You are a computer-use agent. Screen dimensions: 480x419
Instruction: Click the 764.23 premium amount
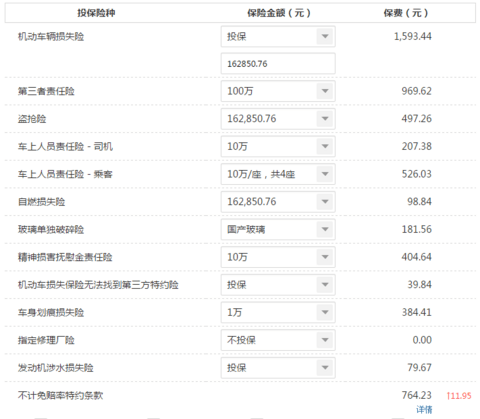tap(417, 395)
